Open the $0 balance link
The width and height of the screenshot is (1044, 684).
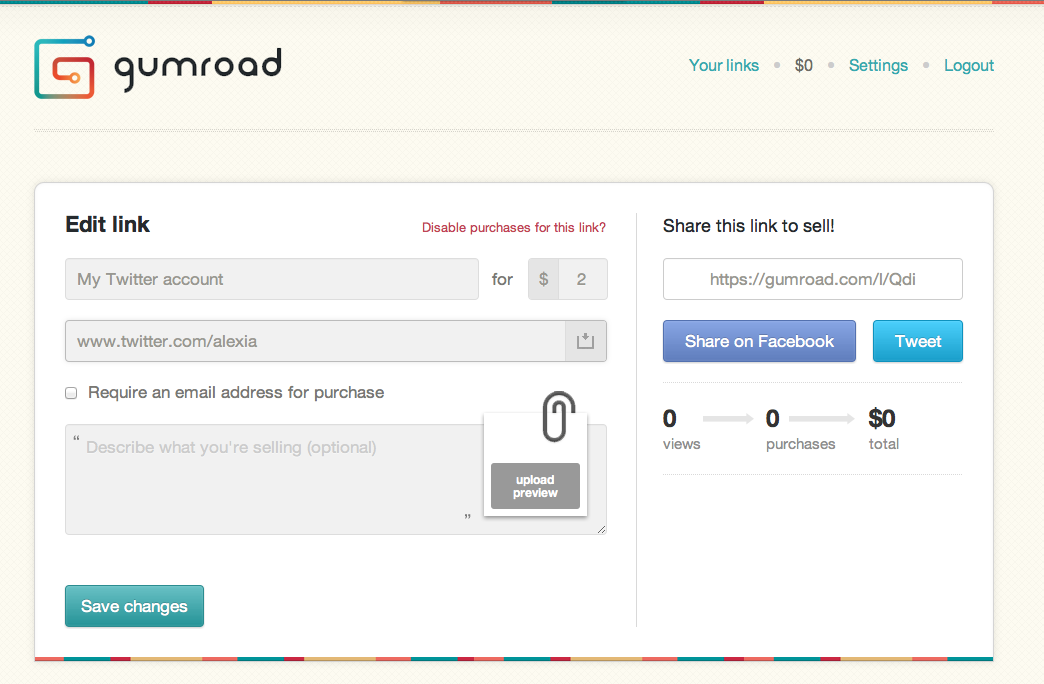(804, 65)
